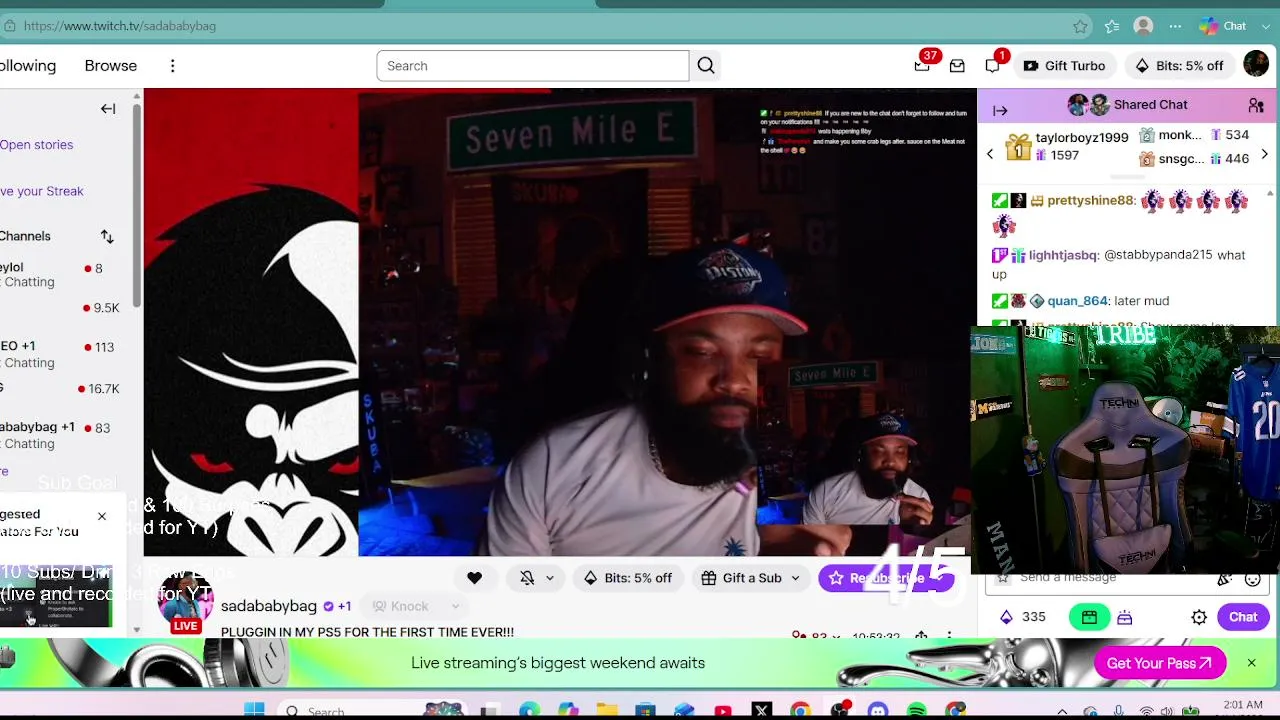Focus the Twitch Search input field

pyautogui.click(x=533, y=66)
